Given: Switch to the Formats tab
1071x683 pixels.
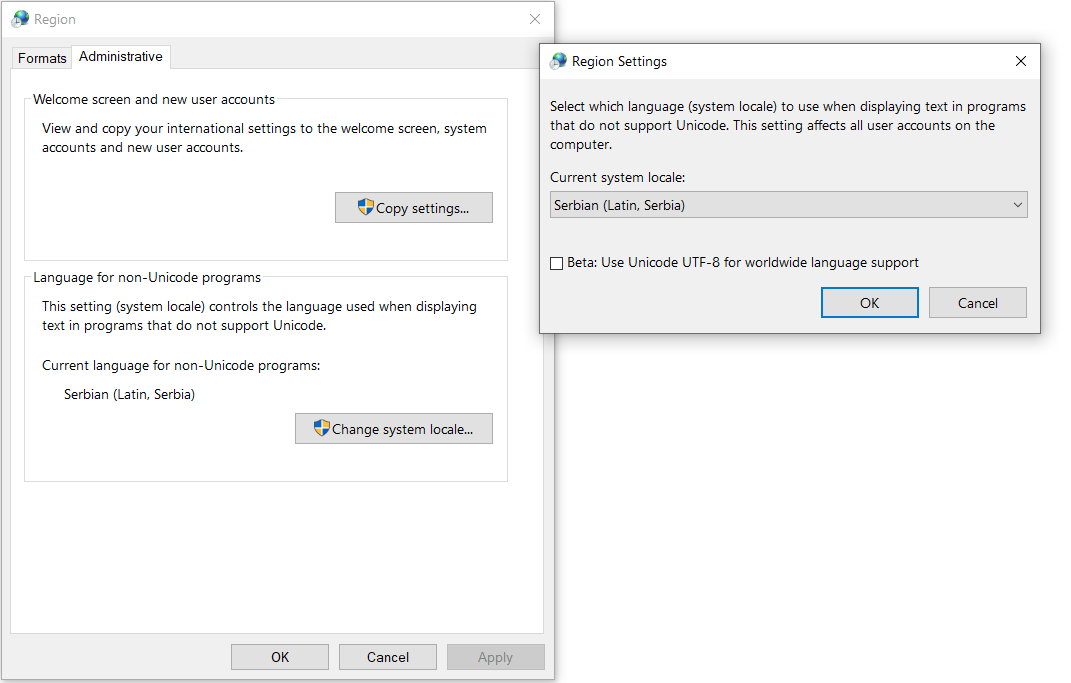Looking at the screenshot, I should pyautogui.click(x=42, y=58).
